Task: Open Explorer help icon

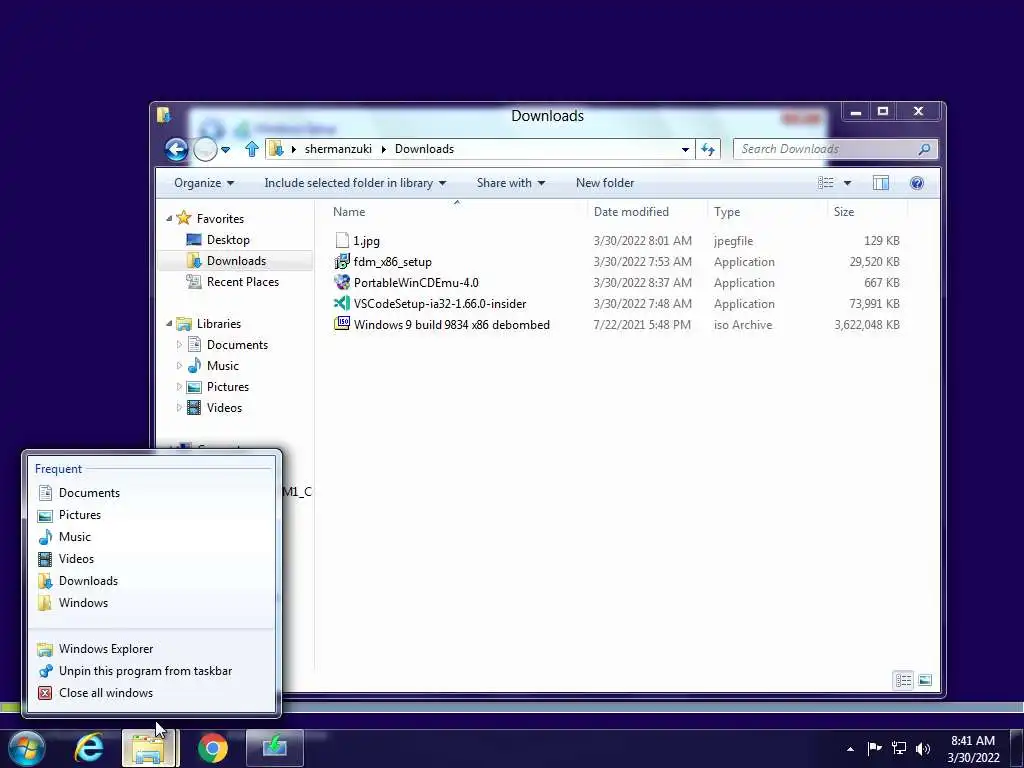Action: pyautogui.click(x=917, y=183)
